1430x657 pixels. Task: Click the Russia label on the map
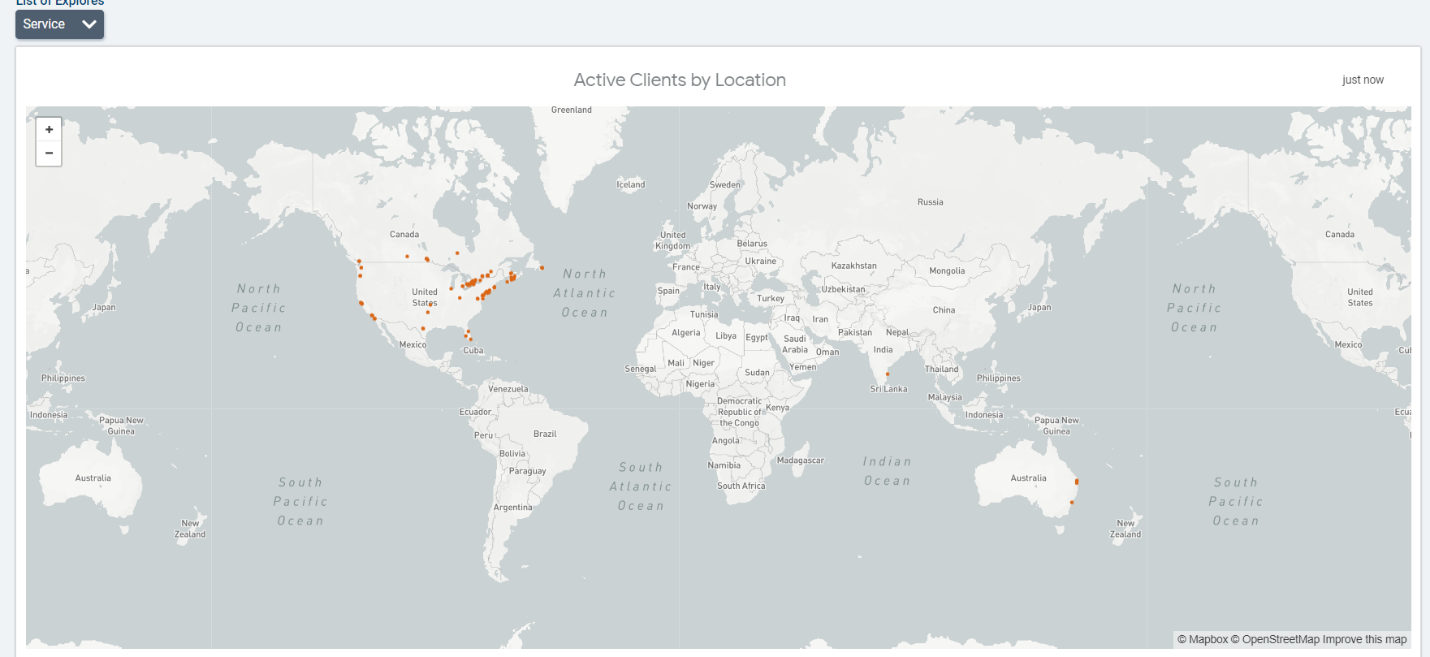(x=930, y=202)
